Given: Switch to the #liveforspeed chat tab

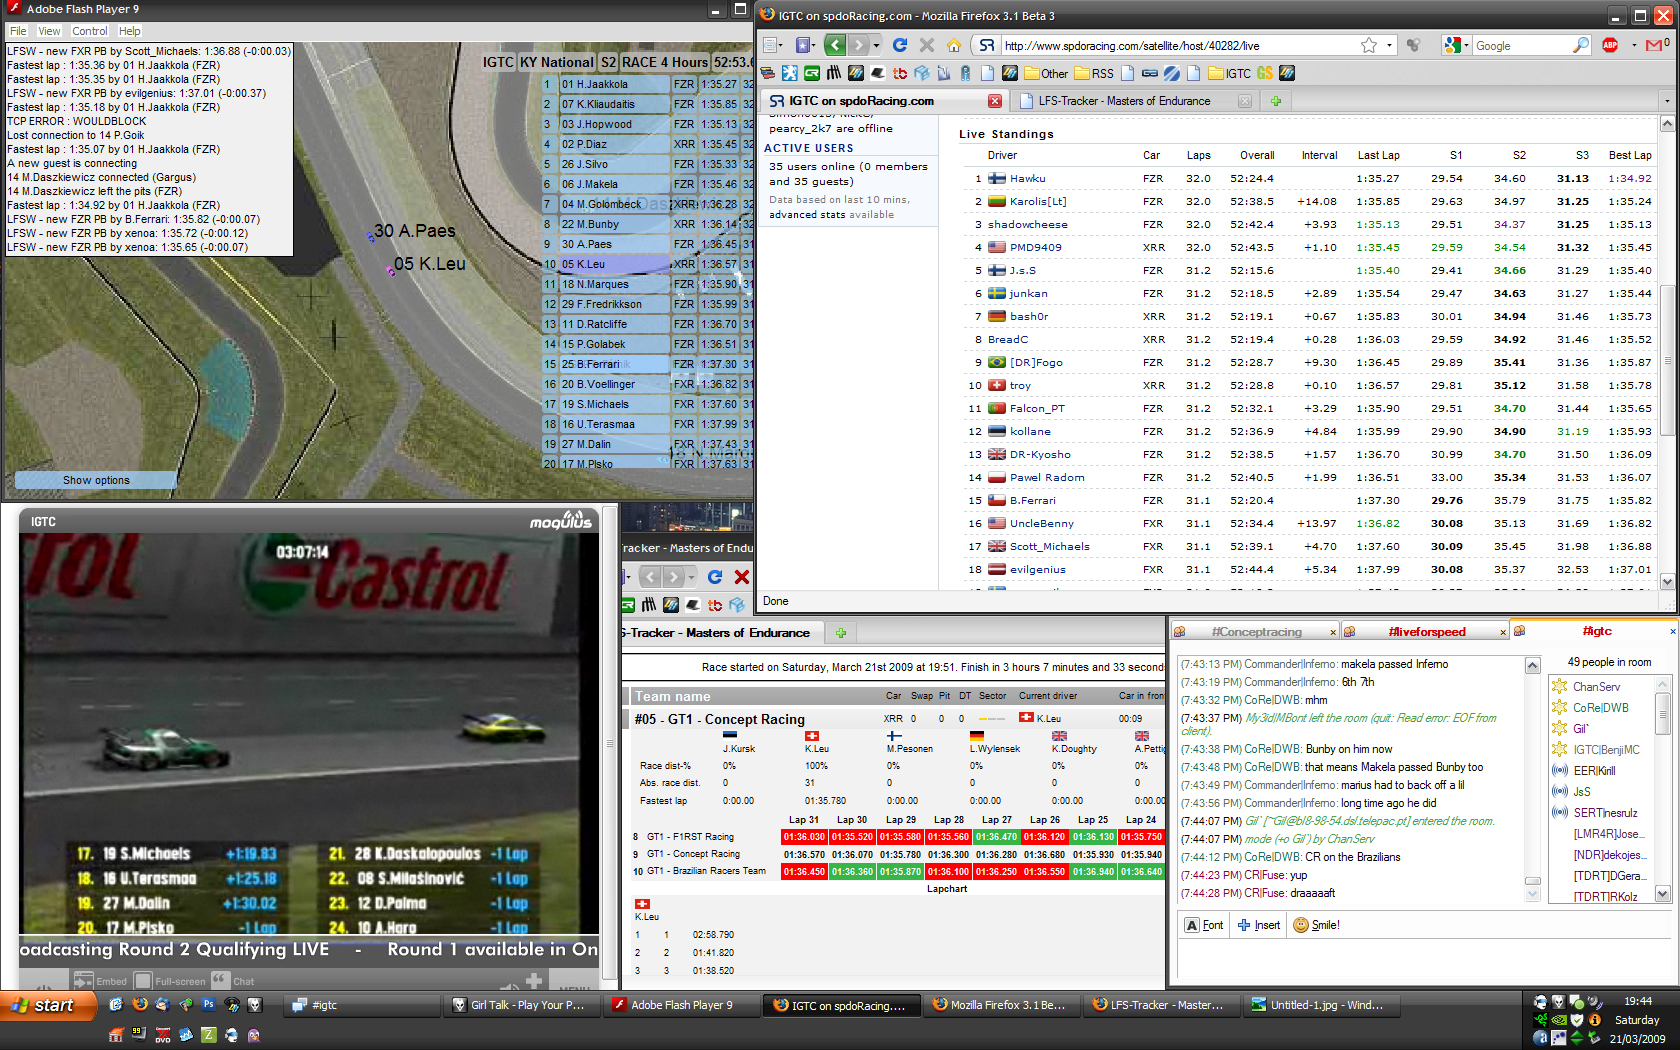Looking at the screenshot, I should (x=1426, y=632).
